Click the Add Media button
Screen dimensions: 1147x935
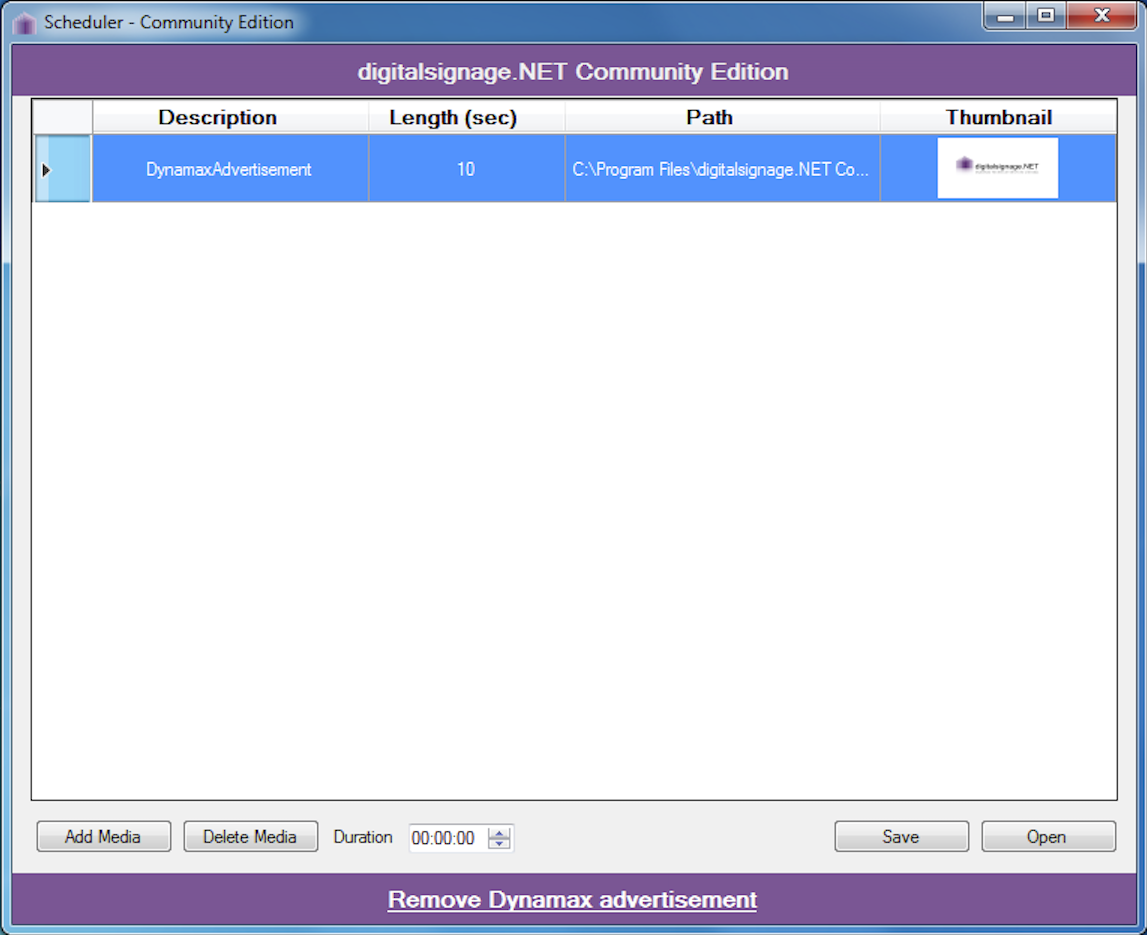pyautogui.click(x=103, y=836)
